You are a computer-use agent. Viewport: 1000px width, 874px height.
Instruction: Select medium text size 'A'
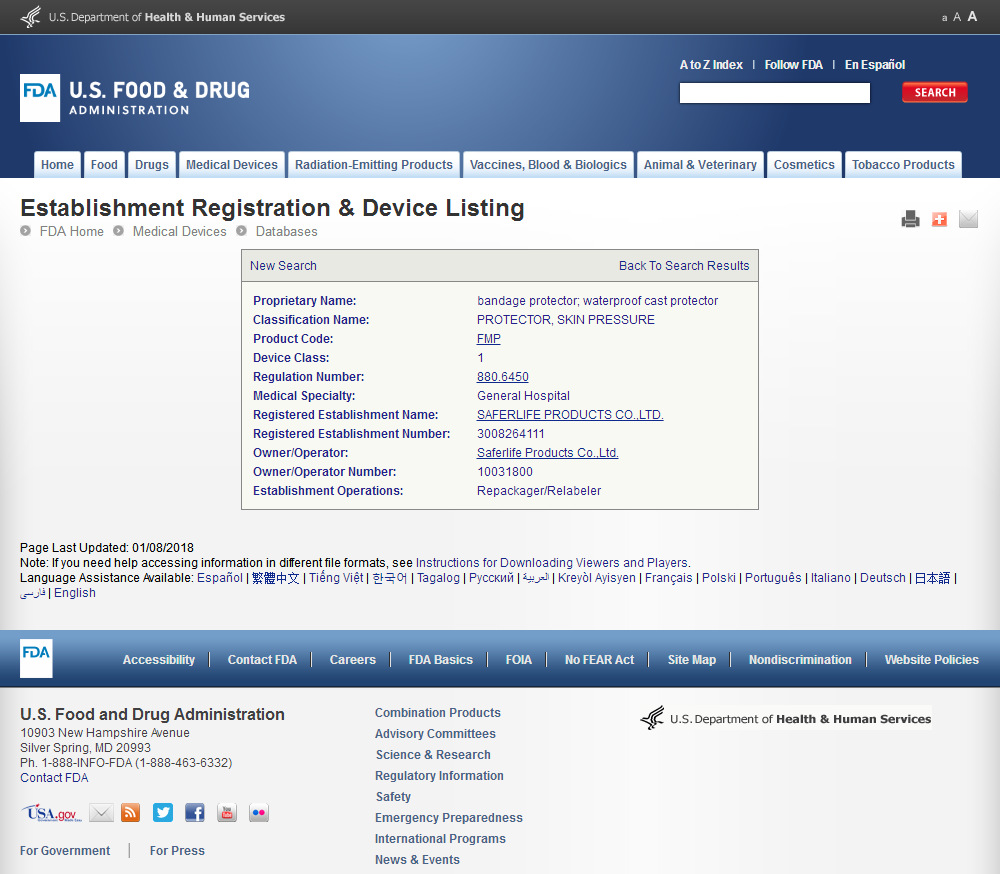pyautogui.click(x=957, y=17)
